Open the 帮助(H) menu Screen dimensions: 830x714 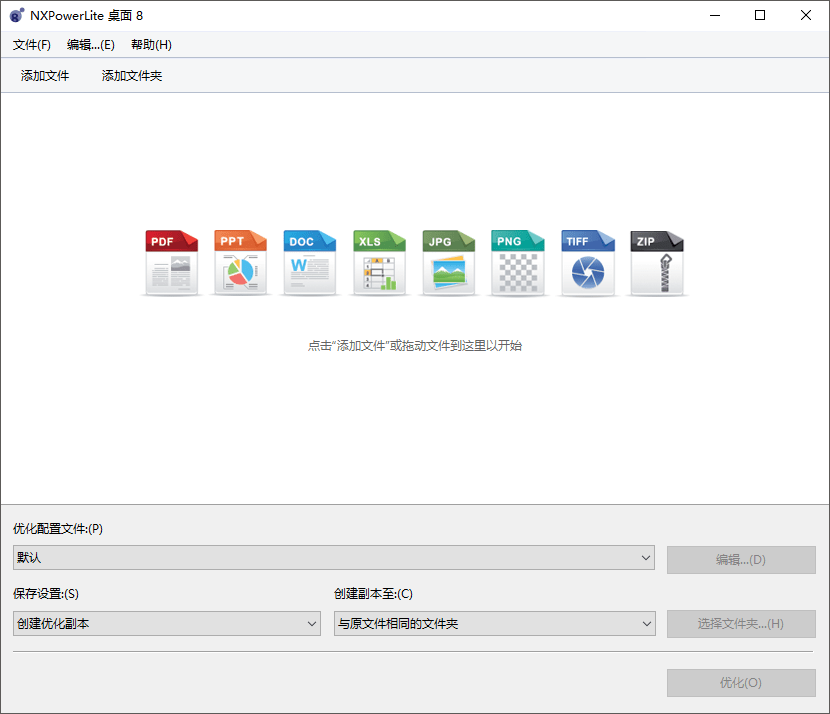150,44
